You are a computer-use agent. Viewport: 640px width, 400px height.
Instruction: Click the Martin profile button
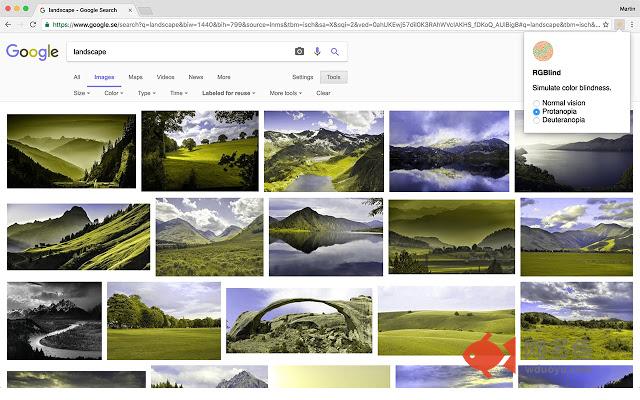pyautogui.click(x=627, y=9)
